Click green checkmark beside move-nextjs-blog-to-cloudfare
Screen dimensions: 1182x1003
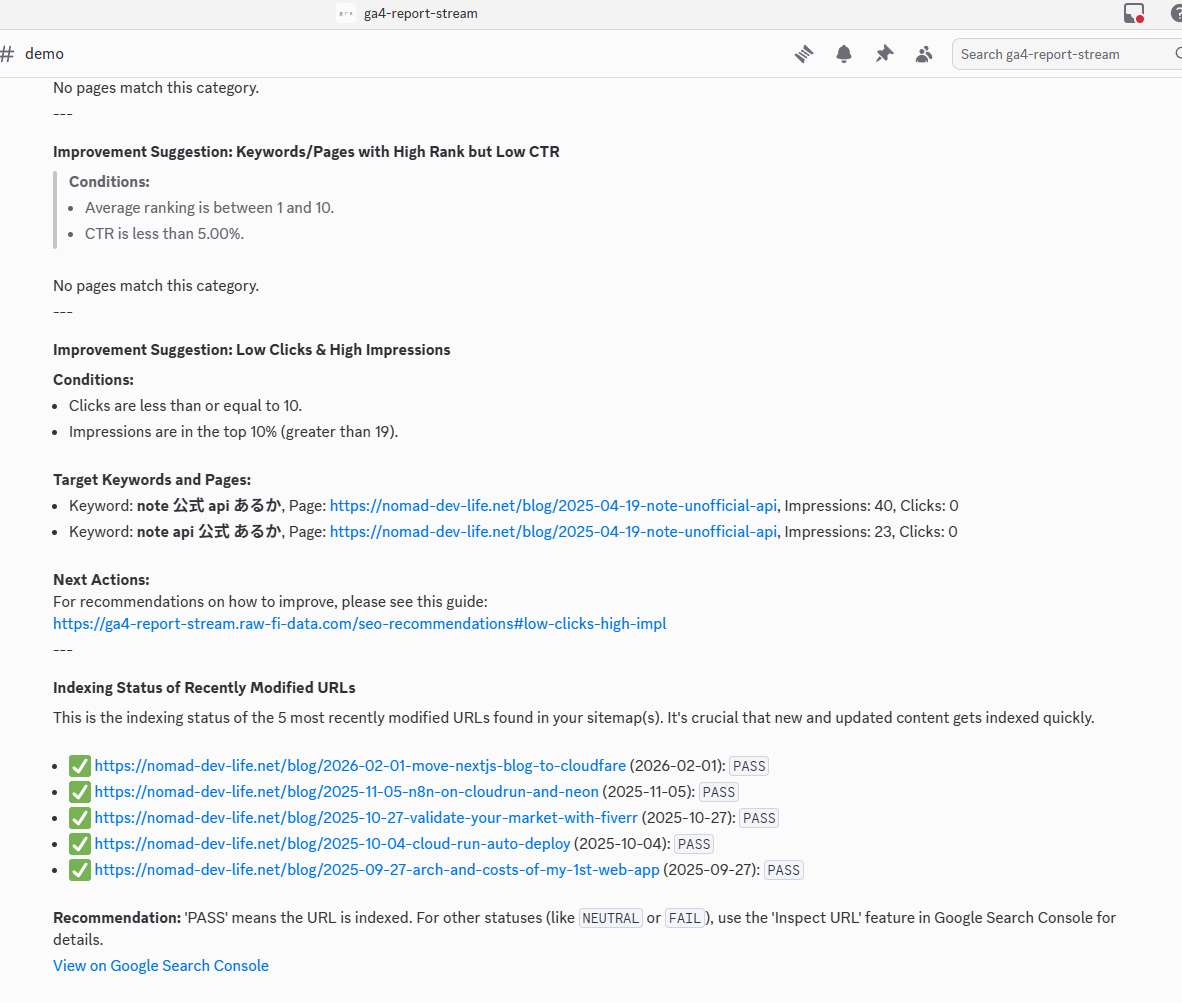point(80,766)
